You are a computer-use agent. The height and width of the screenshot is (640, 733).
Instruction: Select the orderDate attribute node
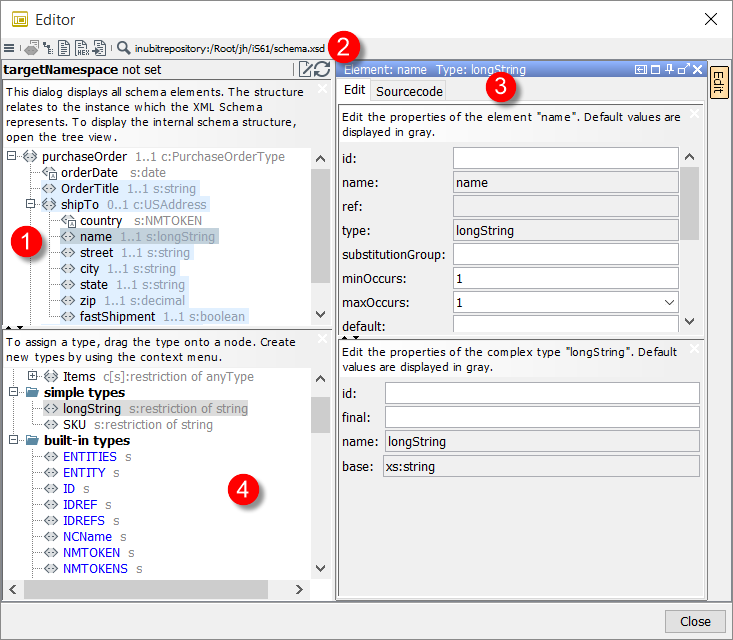pyautogui.click(x=104, y=173)
